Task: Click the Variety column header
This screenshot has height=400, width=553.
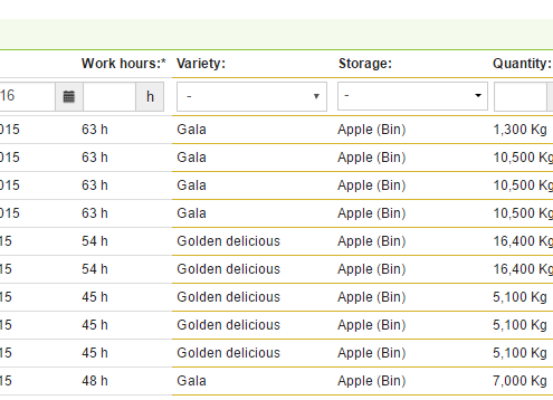Action: [x=201, y=64]
